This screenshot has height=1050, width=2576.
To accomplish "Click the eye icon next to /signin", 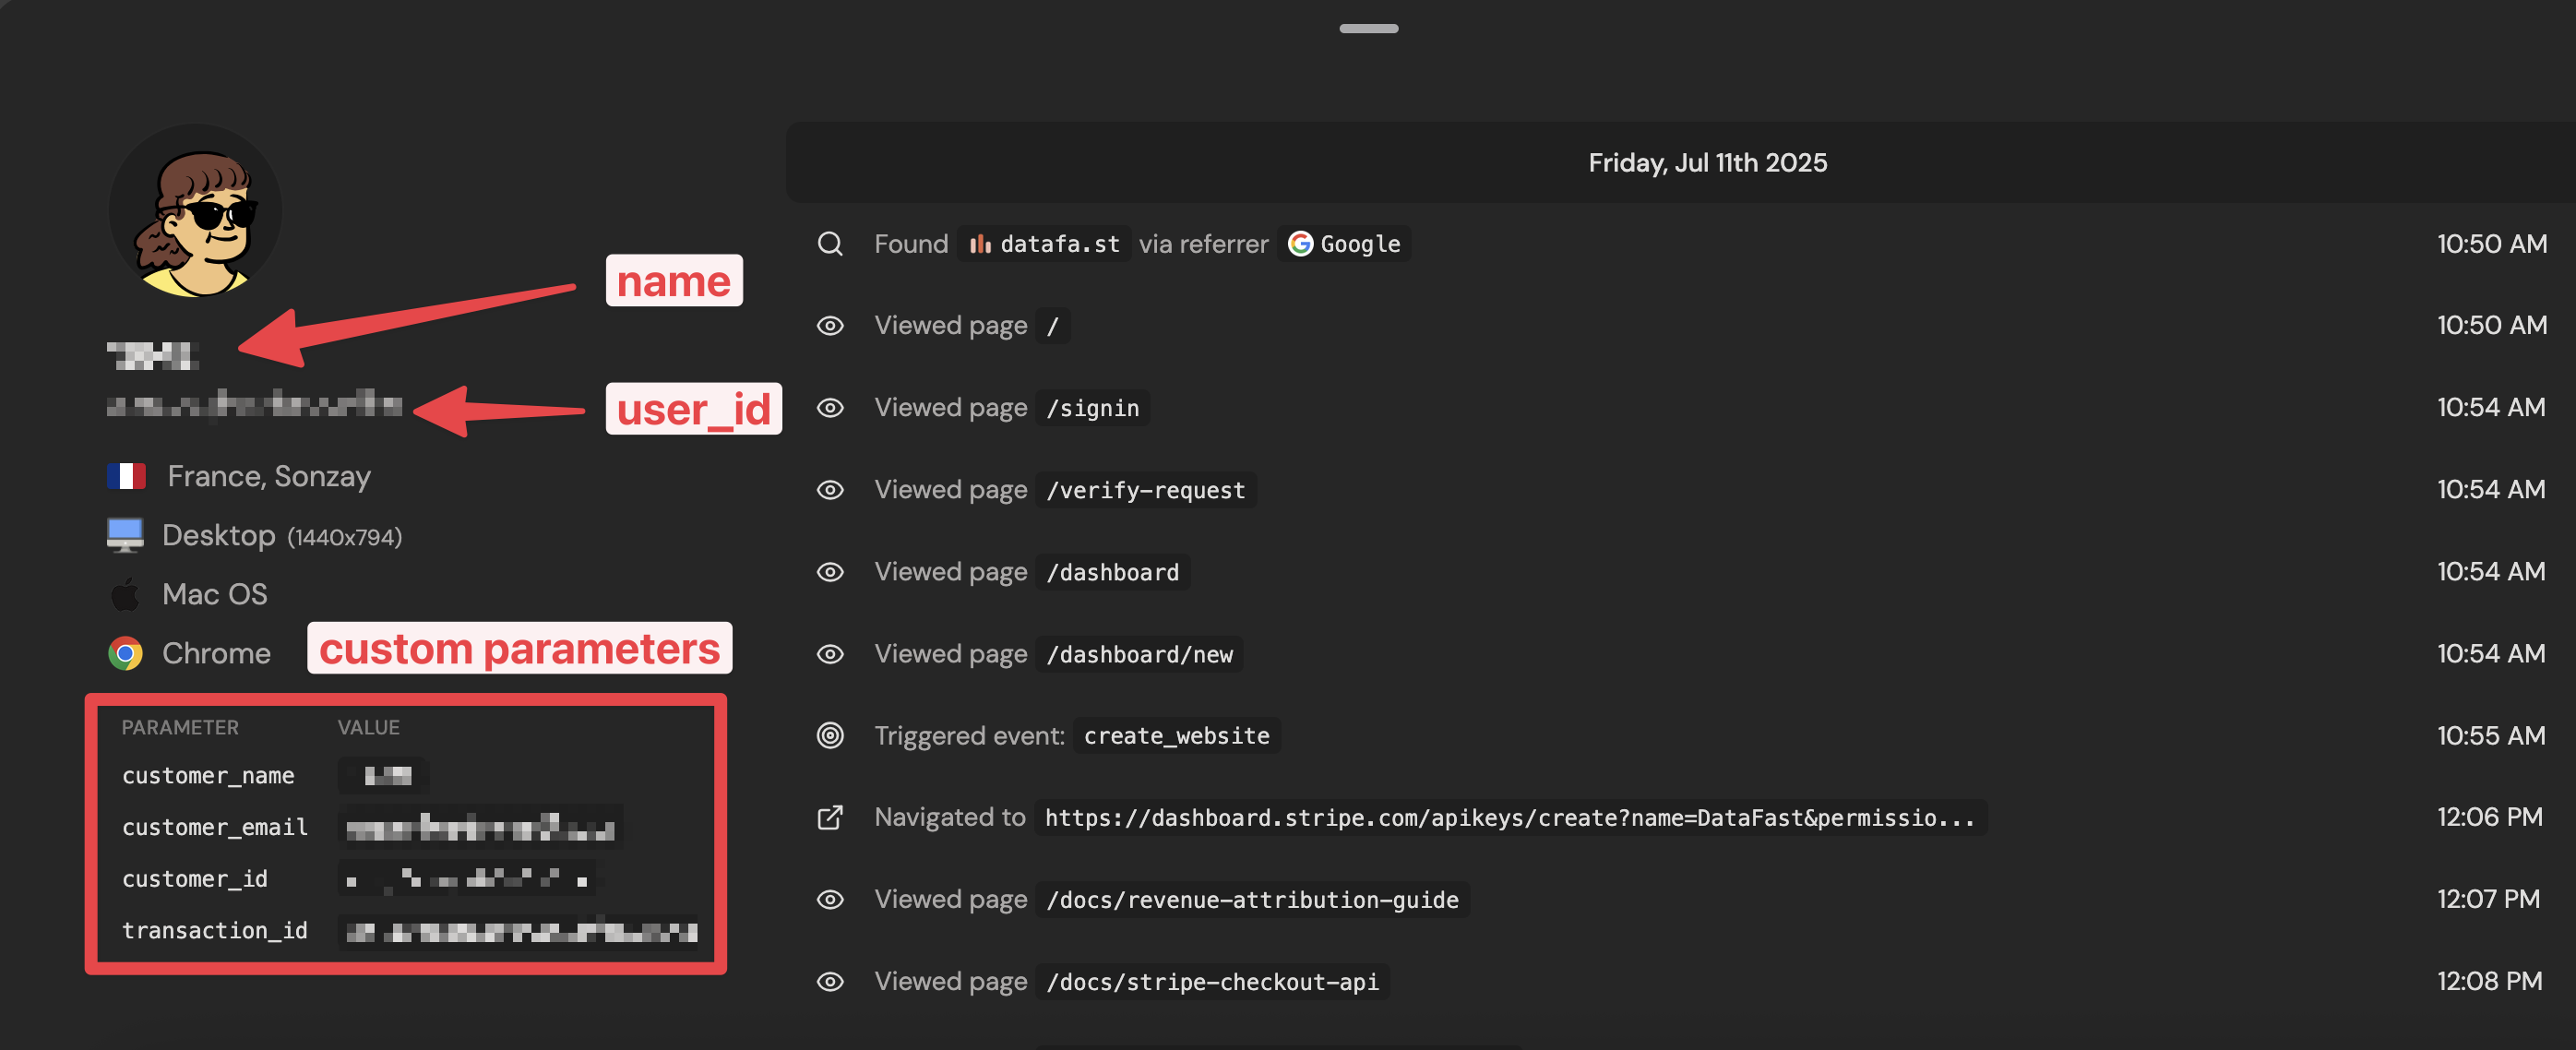I will click(830, 408).
